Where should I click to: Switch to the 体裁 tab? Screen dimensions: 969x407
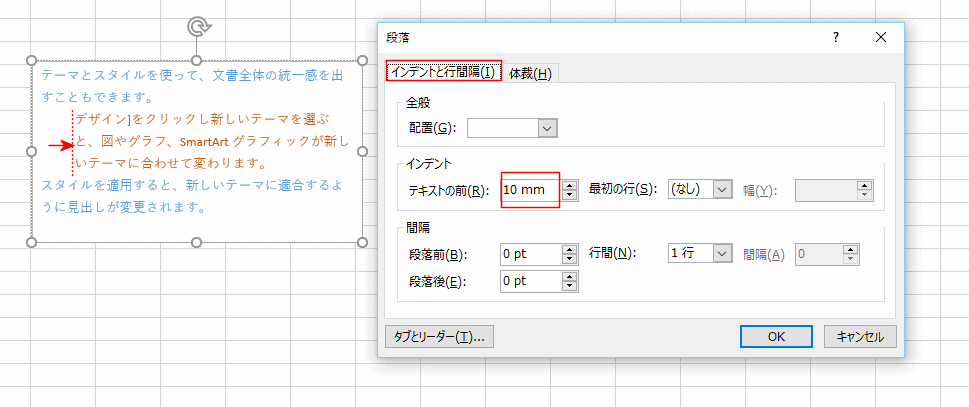click(x=530, y=73)
